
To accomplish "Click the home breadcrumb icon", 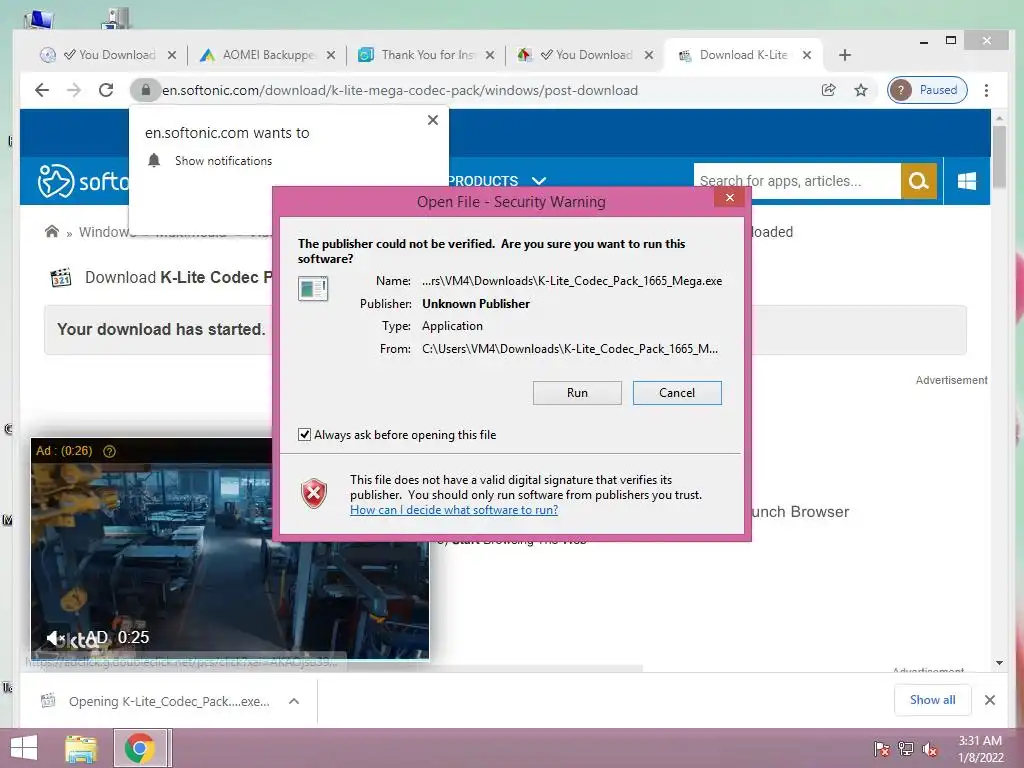I will pyautogui.click(x=52, y=231).
